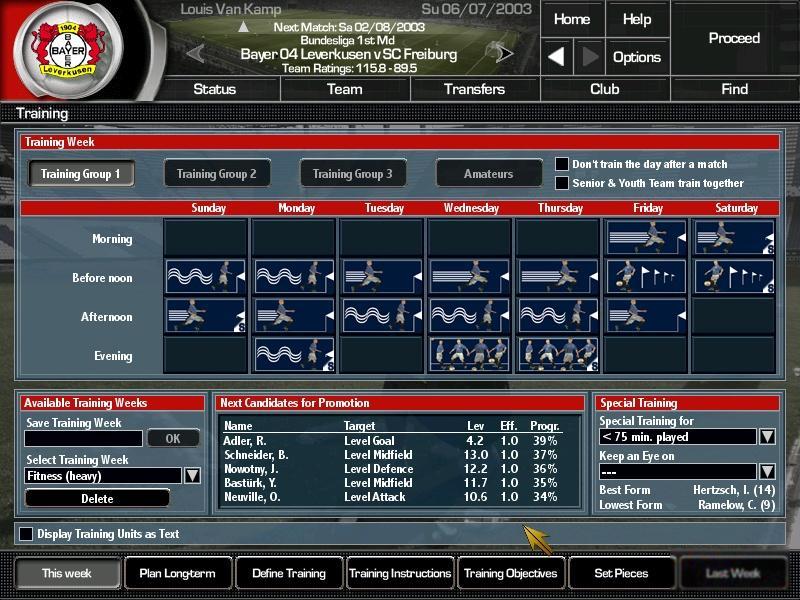The height and width of the screenshot is (600, 800).
Task: Select Thursday Before noon sprint icon
Action: (558, 277)
